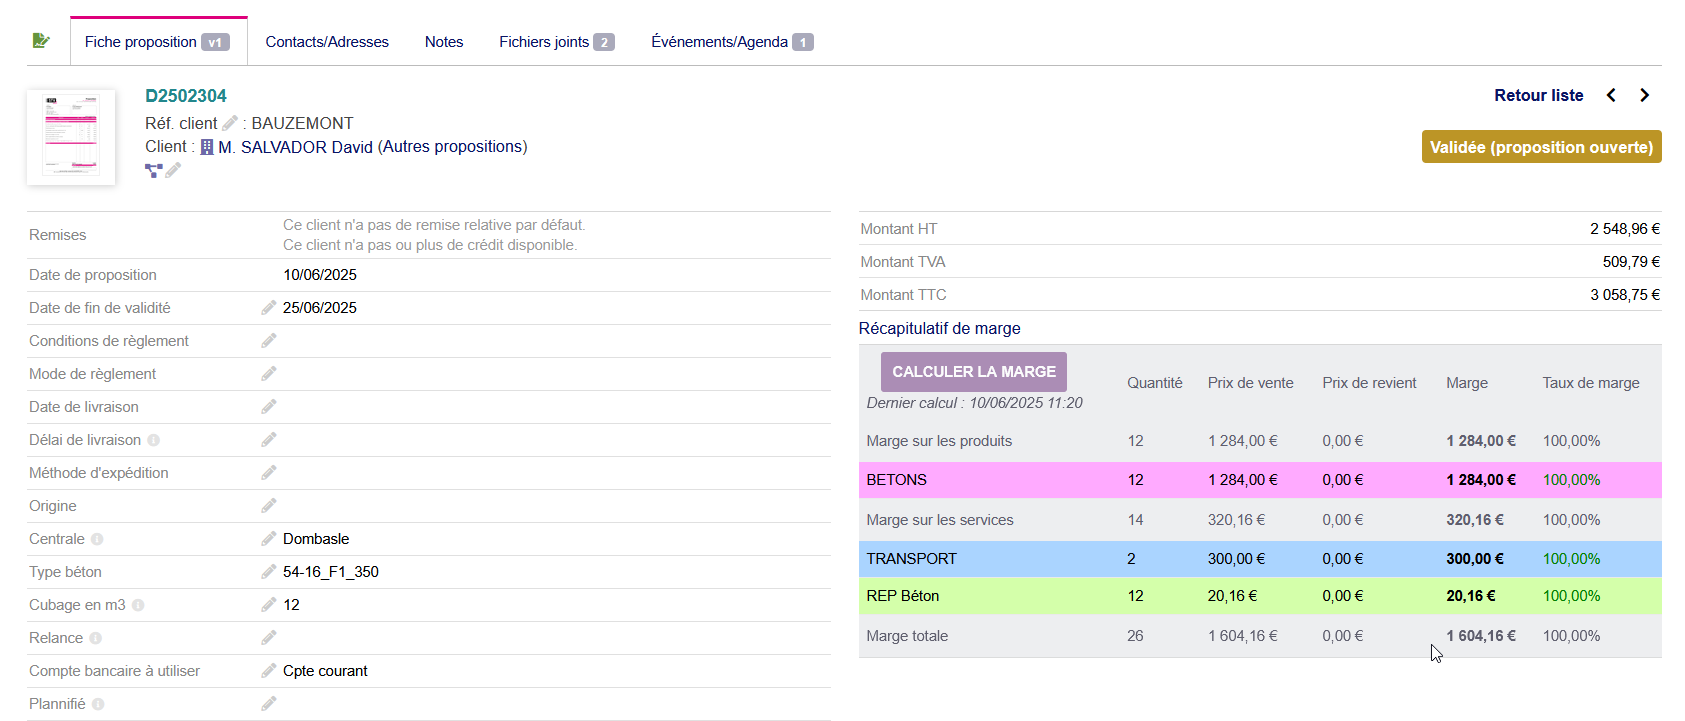Click Validée (proposition ouverte) status badge
Screen dimensions: 1685x721
click(x=1541, y=147)
